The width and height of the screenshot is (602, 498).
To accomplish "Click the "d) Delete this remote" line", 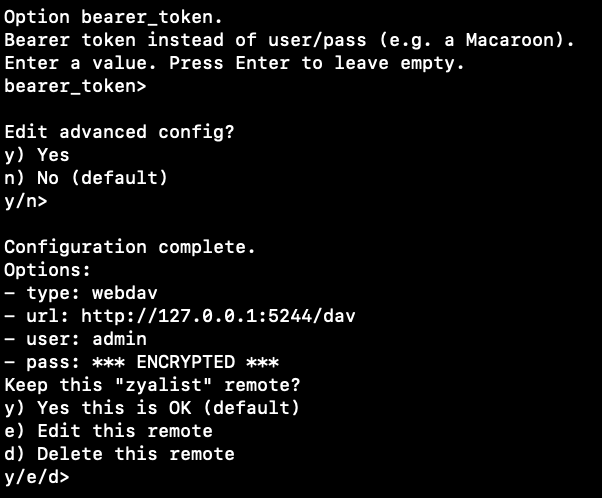I will 119,454.
